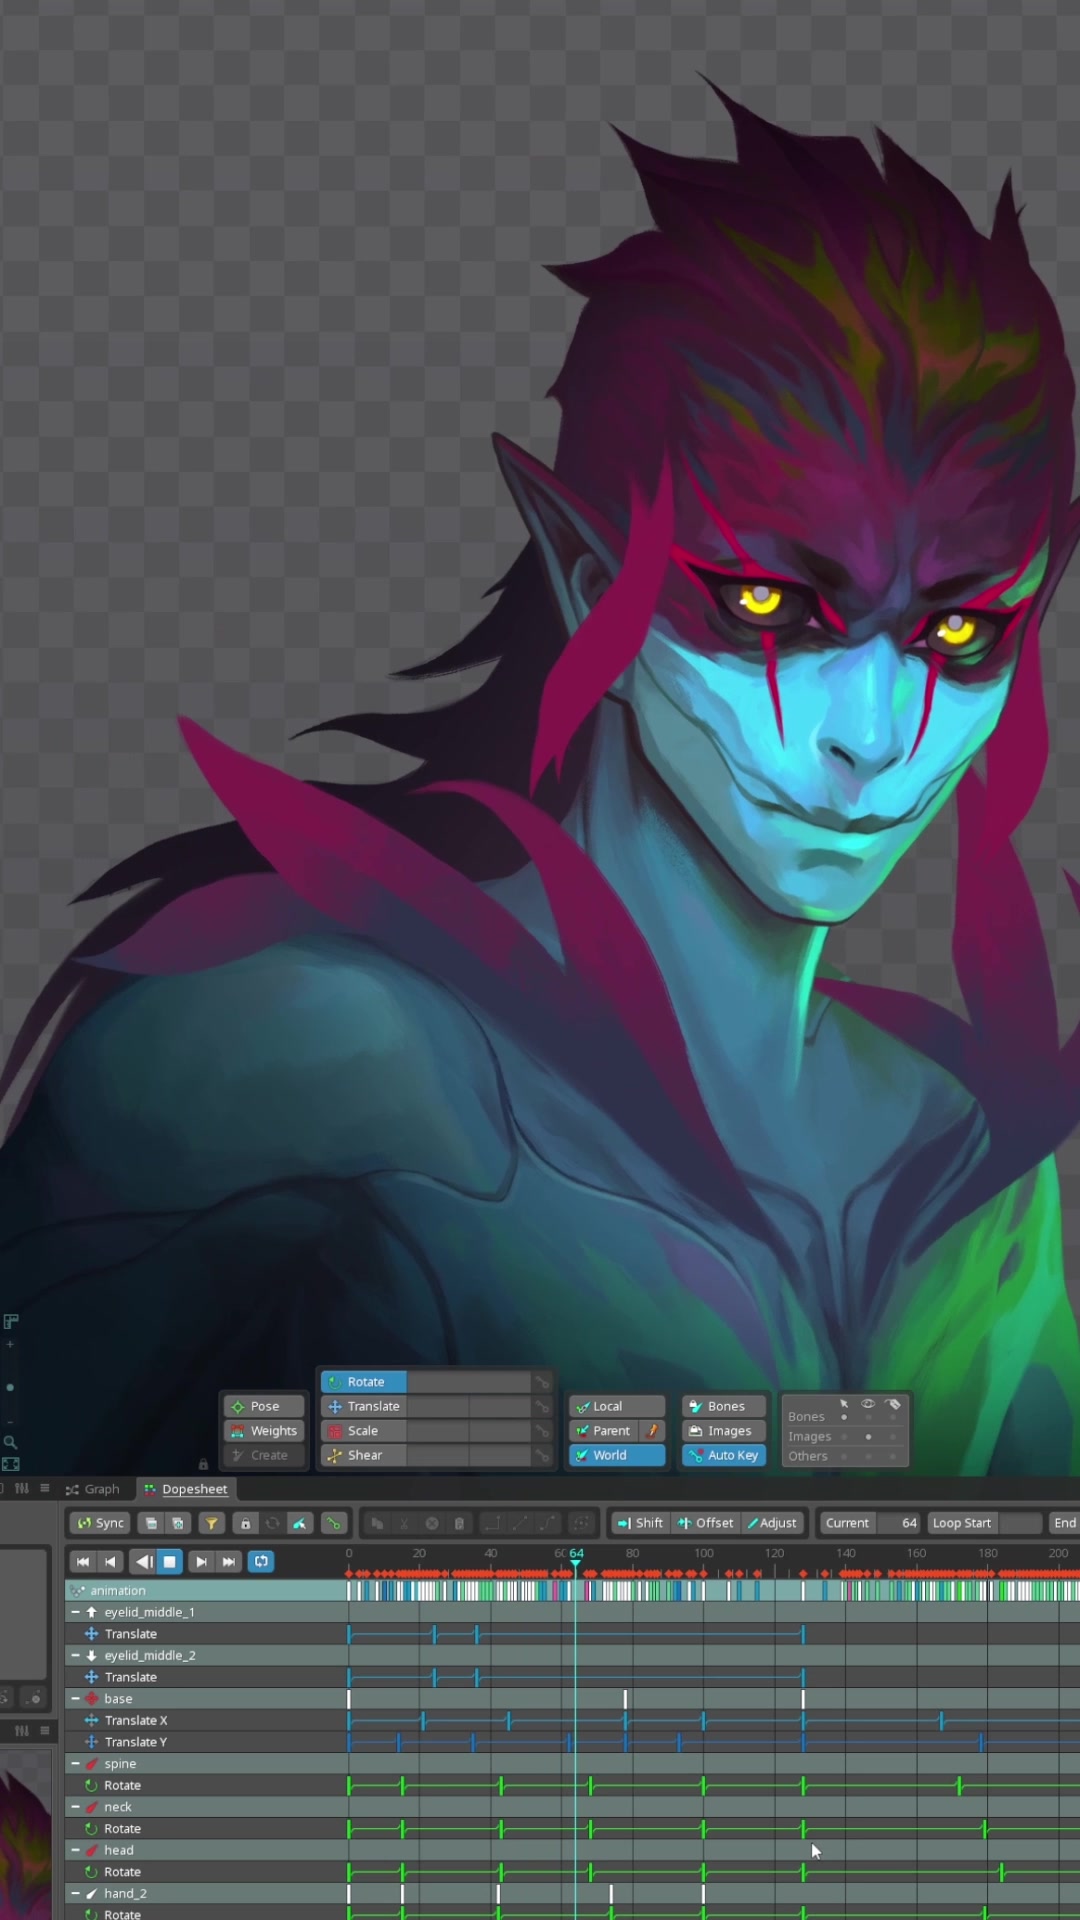This screenshot has width=1080, height=1920.
Task: Click the link icon beside Rotate field
Action: point(542,1382)
